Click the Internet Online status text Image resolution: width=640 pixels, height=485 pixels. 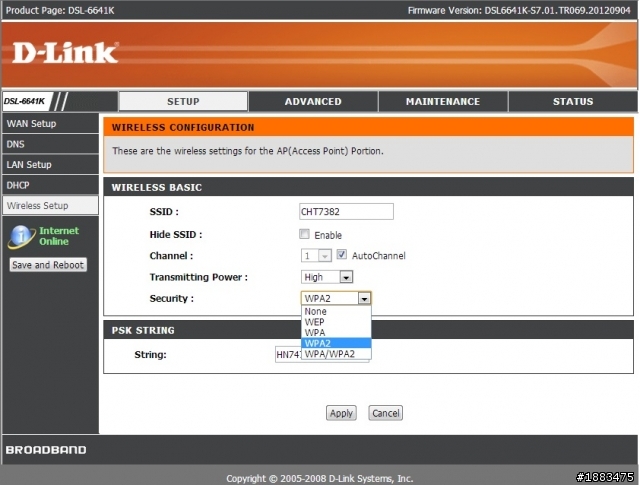pos(59,236)
